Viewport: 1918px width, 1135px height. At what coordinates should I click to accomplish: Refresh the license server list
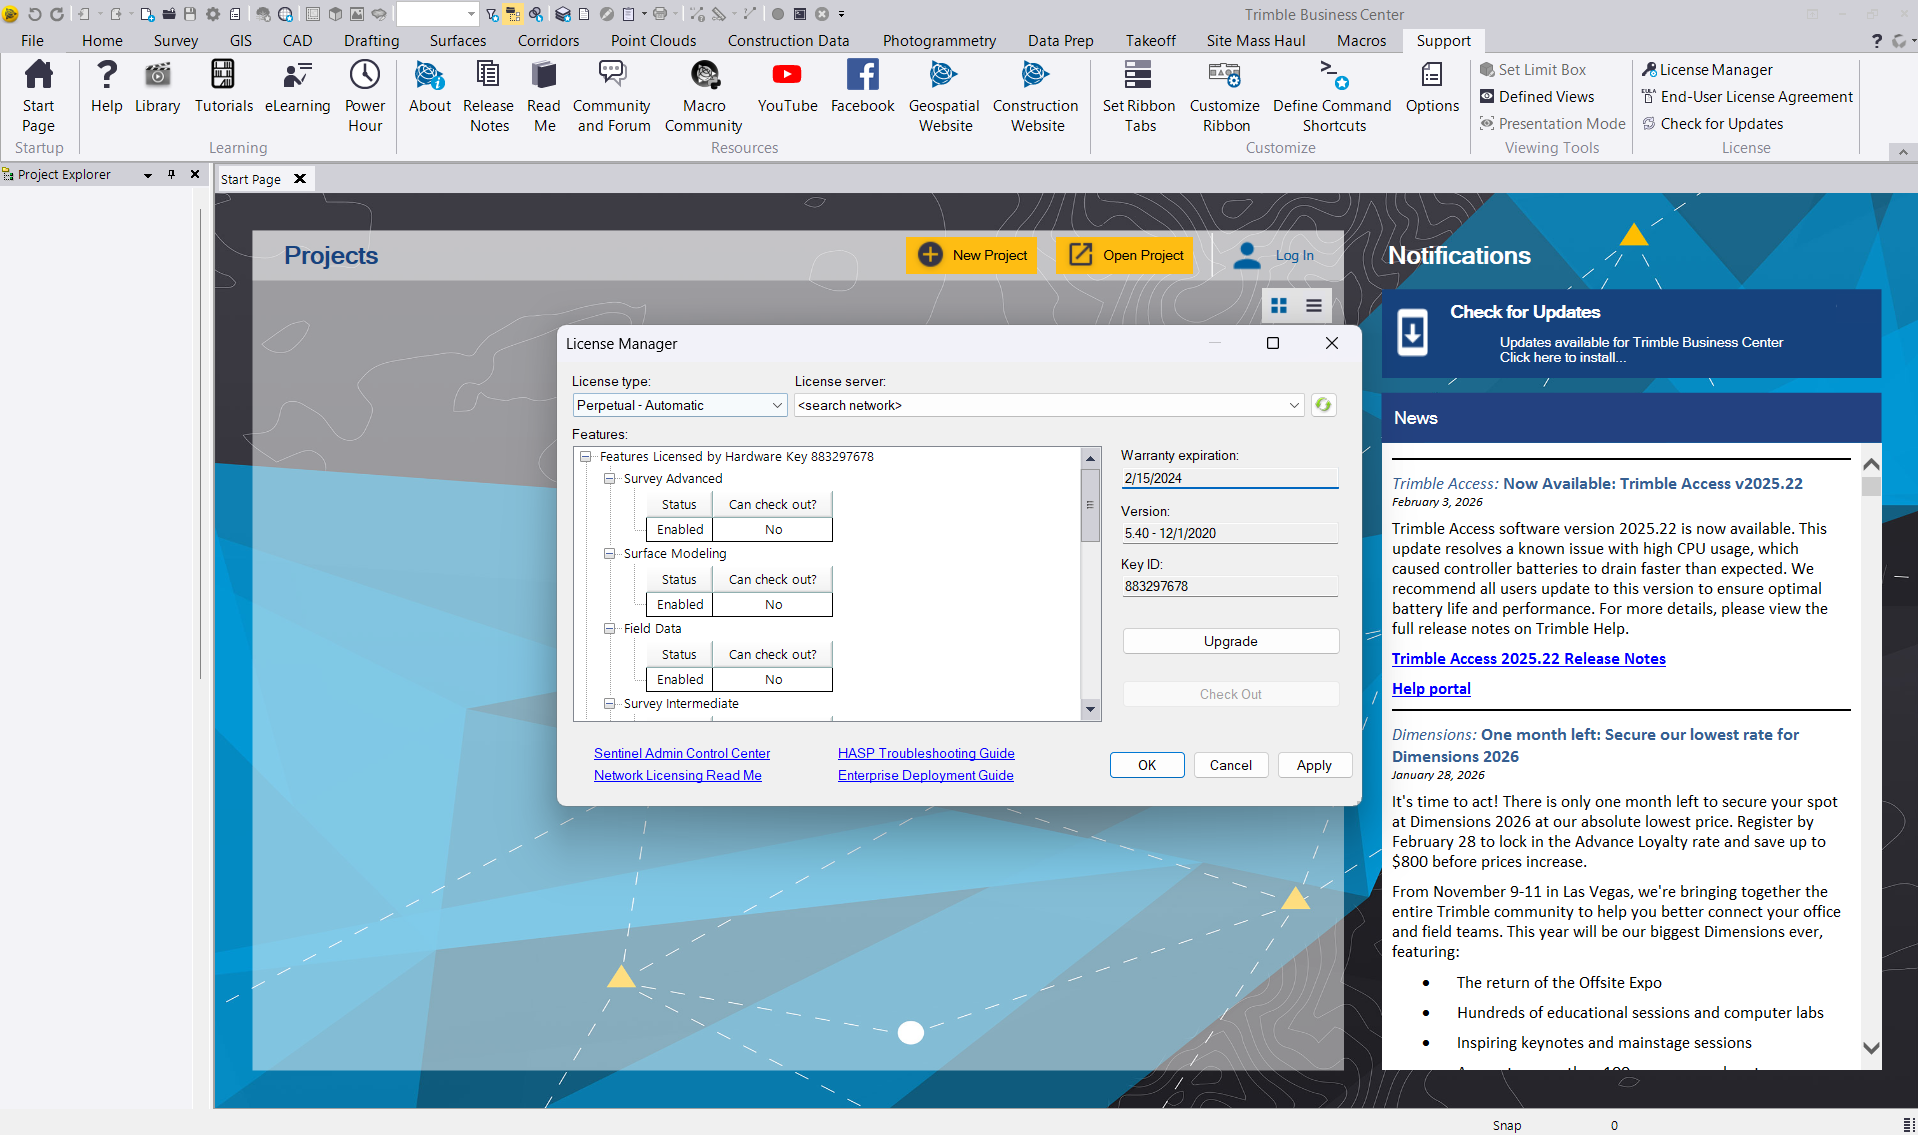tap(1323, 405)
